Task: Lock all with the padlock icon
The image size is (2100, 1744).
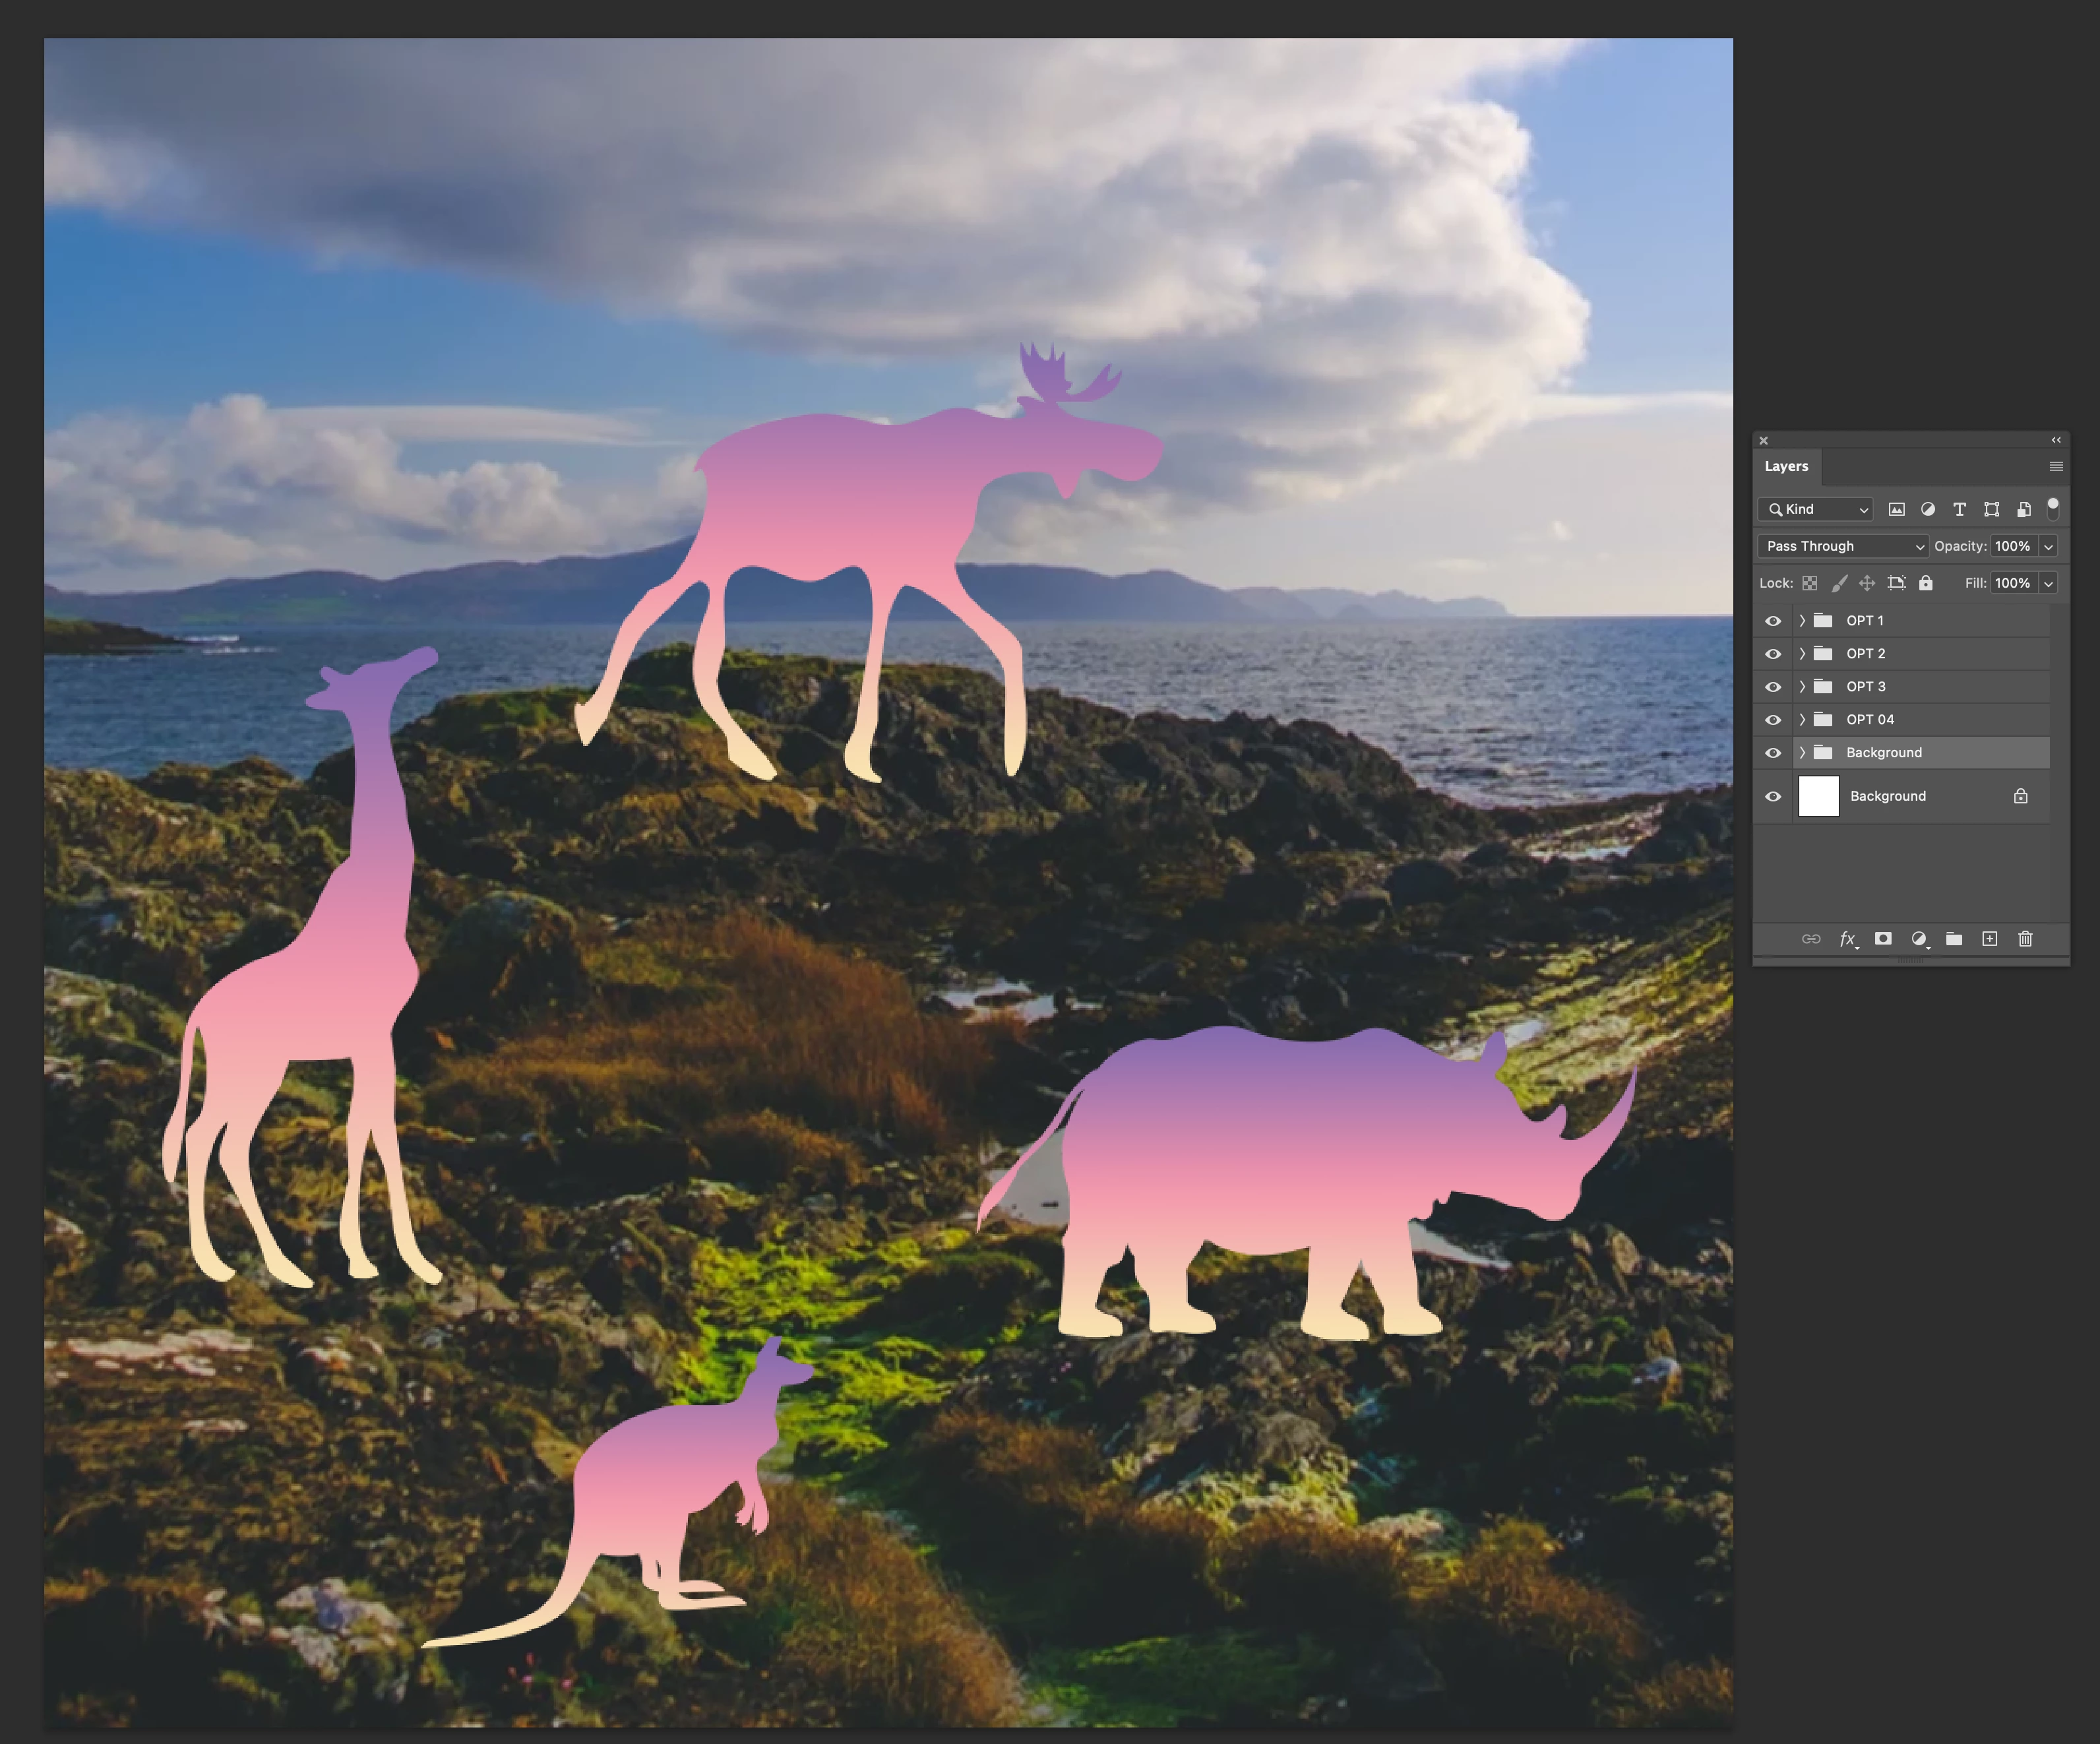Action: pyautogui.click(x=1925, y=583)
